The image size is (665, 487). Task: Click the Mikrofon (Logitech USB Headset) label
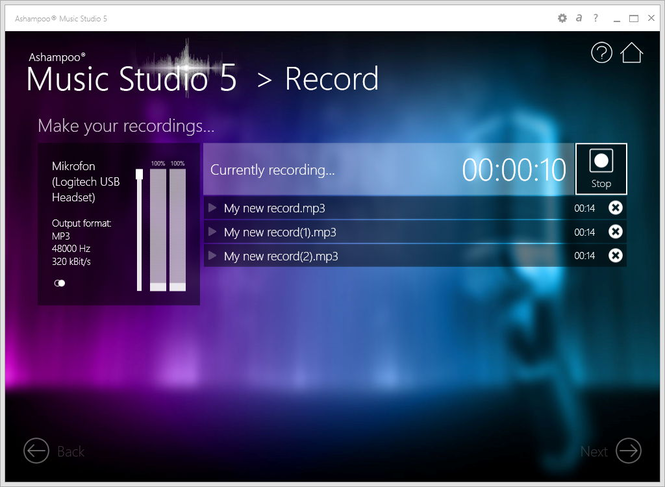[x=86, y=182]
